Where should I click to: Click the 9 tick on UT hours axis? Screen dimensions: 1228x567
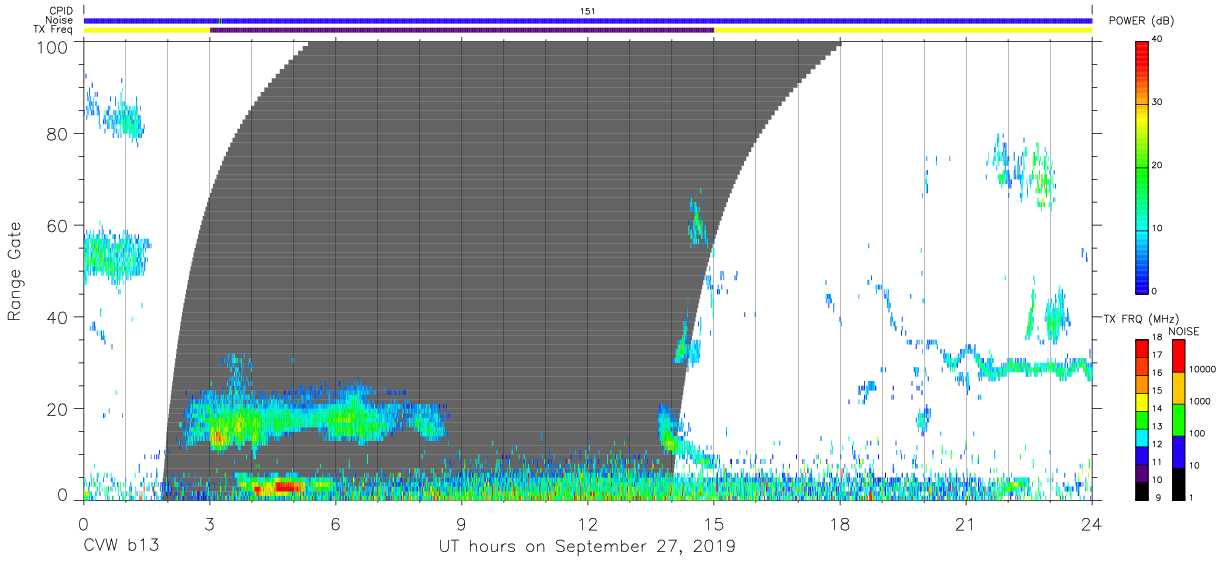tap(462, 523)
